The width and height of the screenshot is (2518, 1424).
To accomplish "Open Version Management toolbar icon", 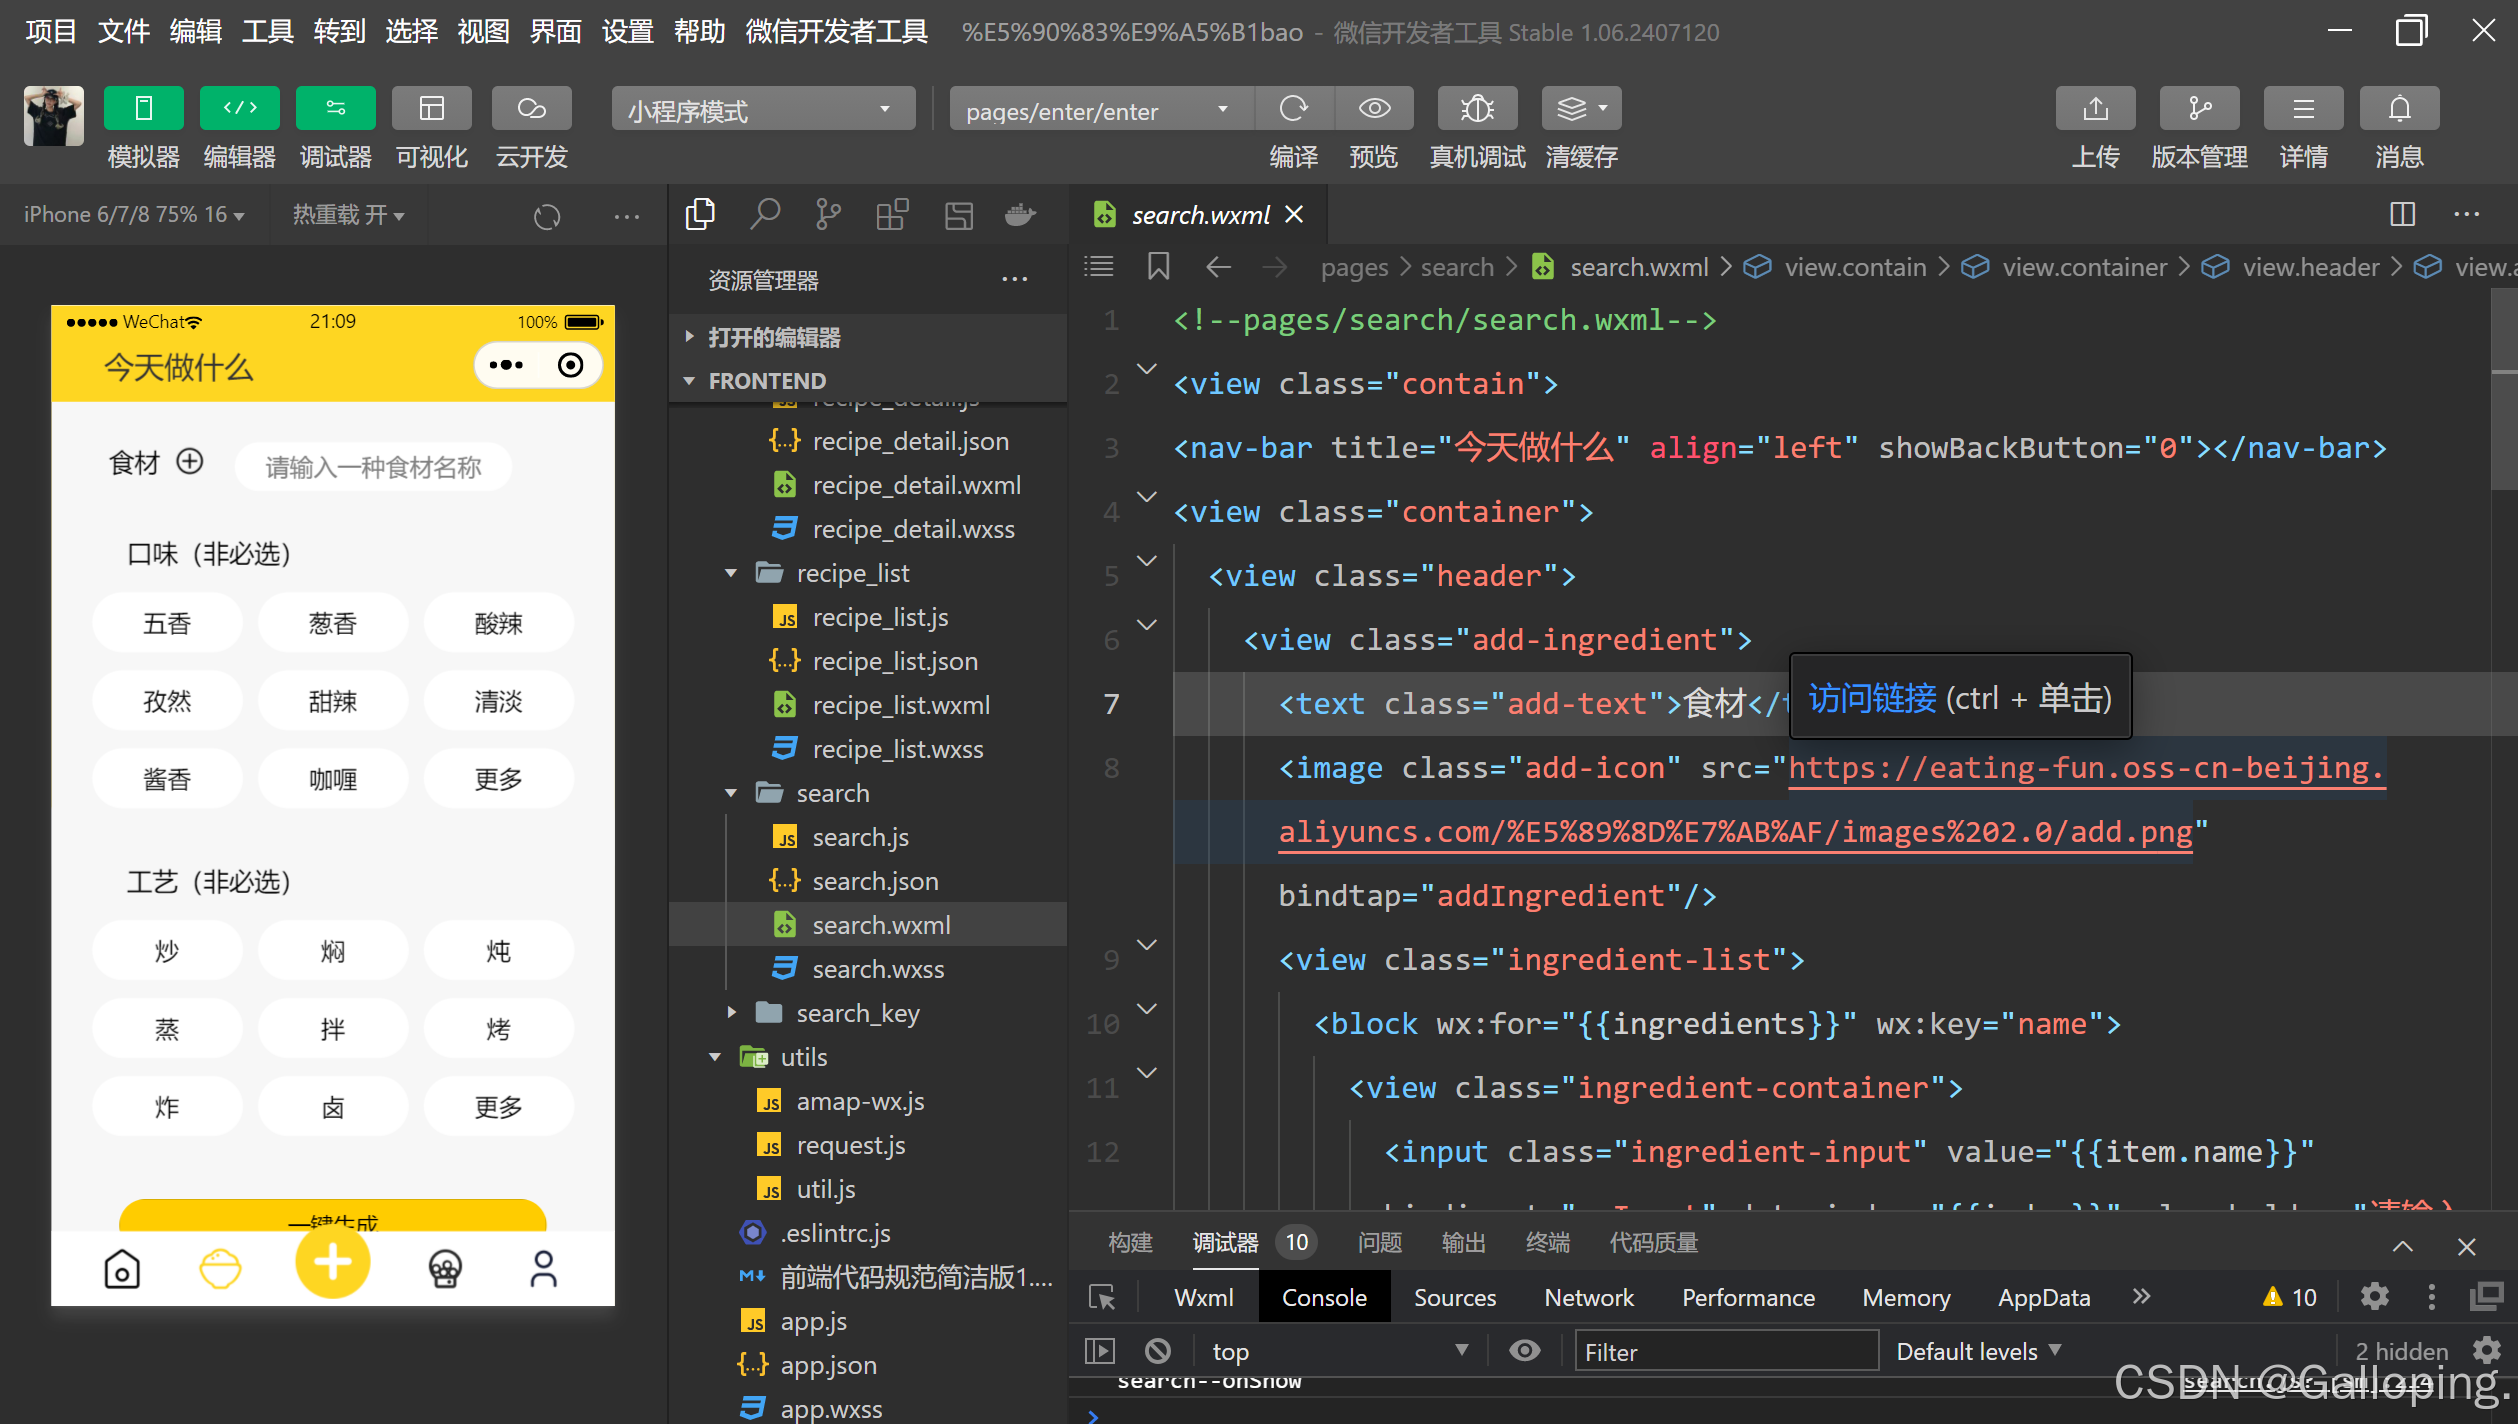I will coord(2199,108).
